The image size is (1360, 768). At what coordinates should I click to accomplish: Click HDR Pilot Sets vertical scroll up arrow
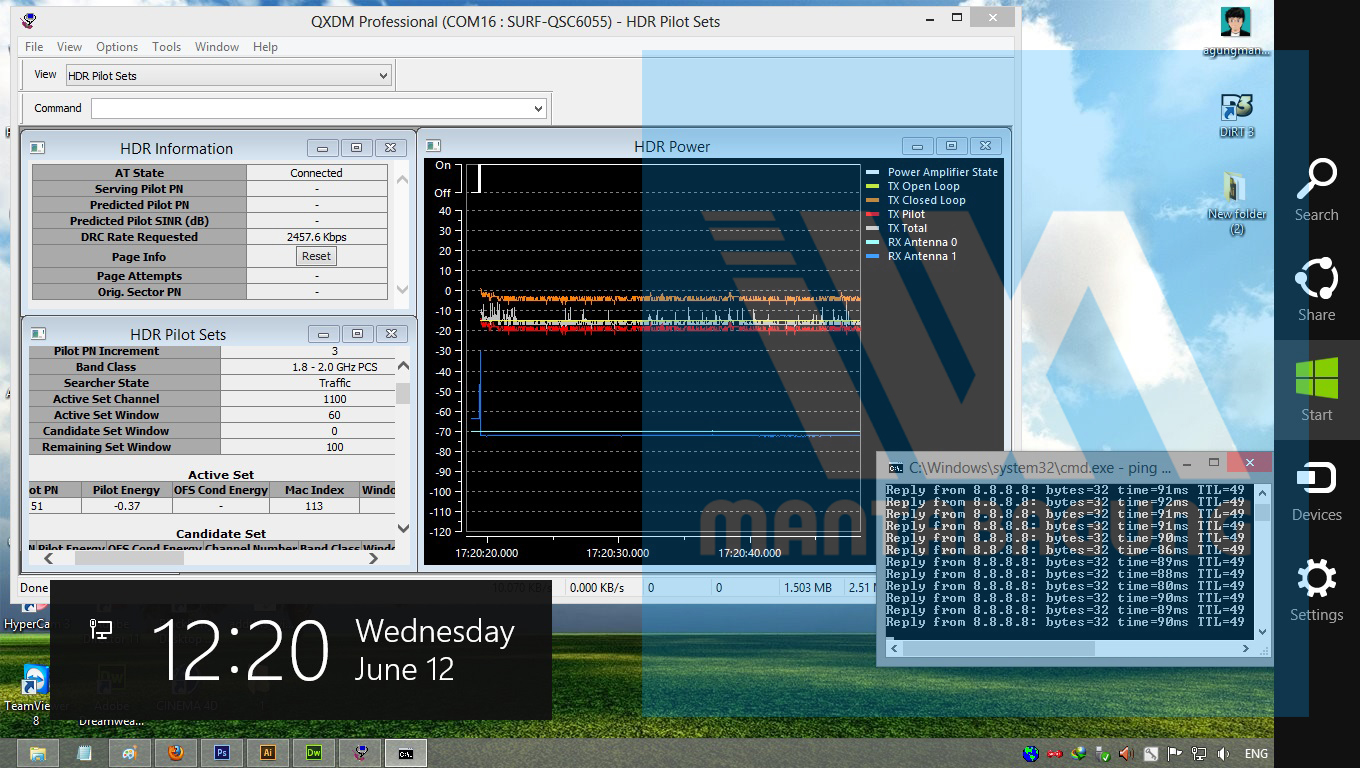coord(403,367)
